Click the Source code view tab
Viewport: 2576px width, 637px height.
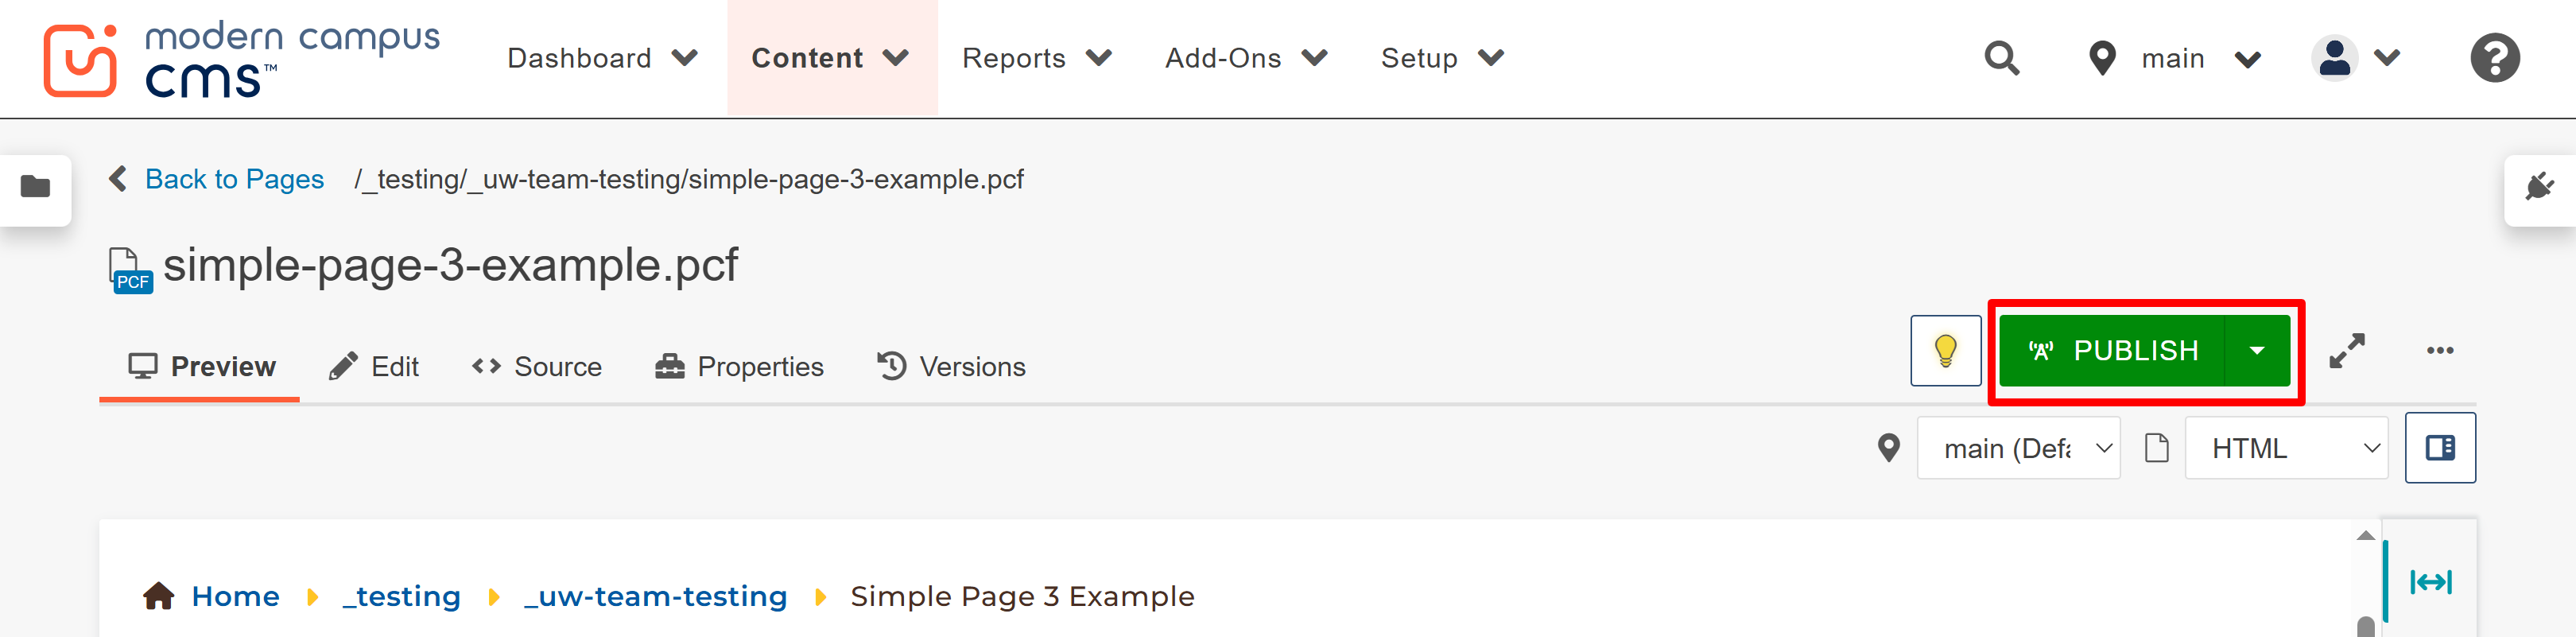pyautogui.click(x=537, y=366)
